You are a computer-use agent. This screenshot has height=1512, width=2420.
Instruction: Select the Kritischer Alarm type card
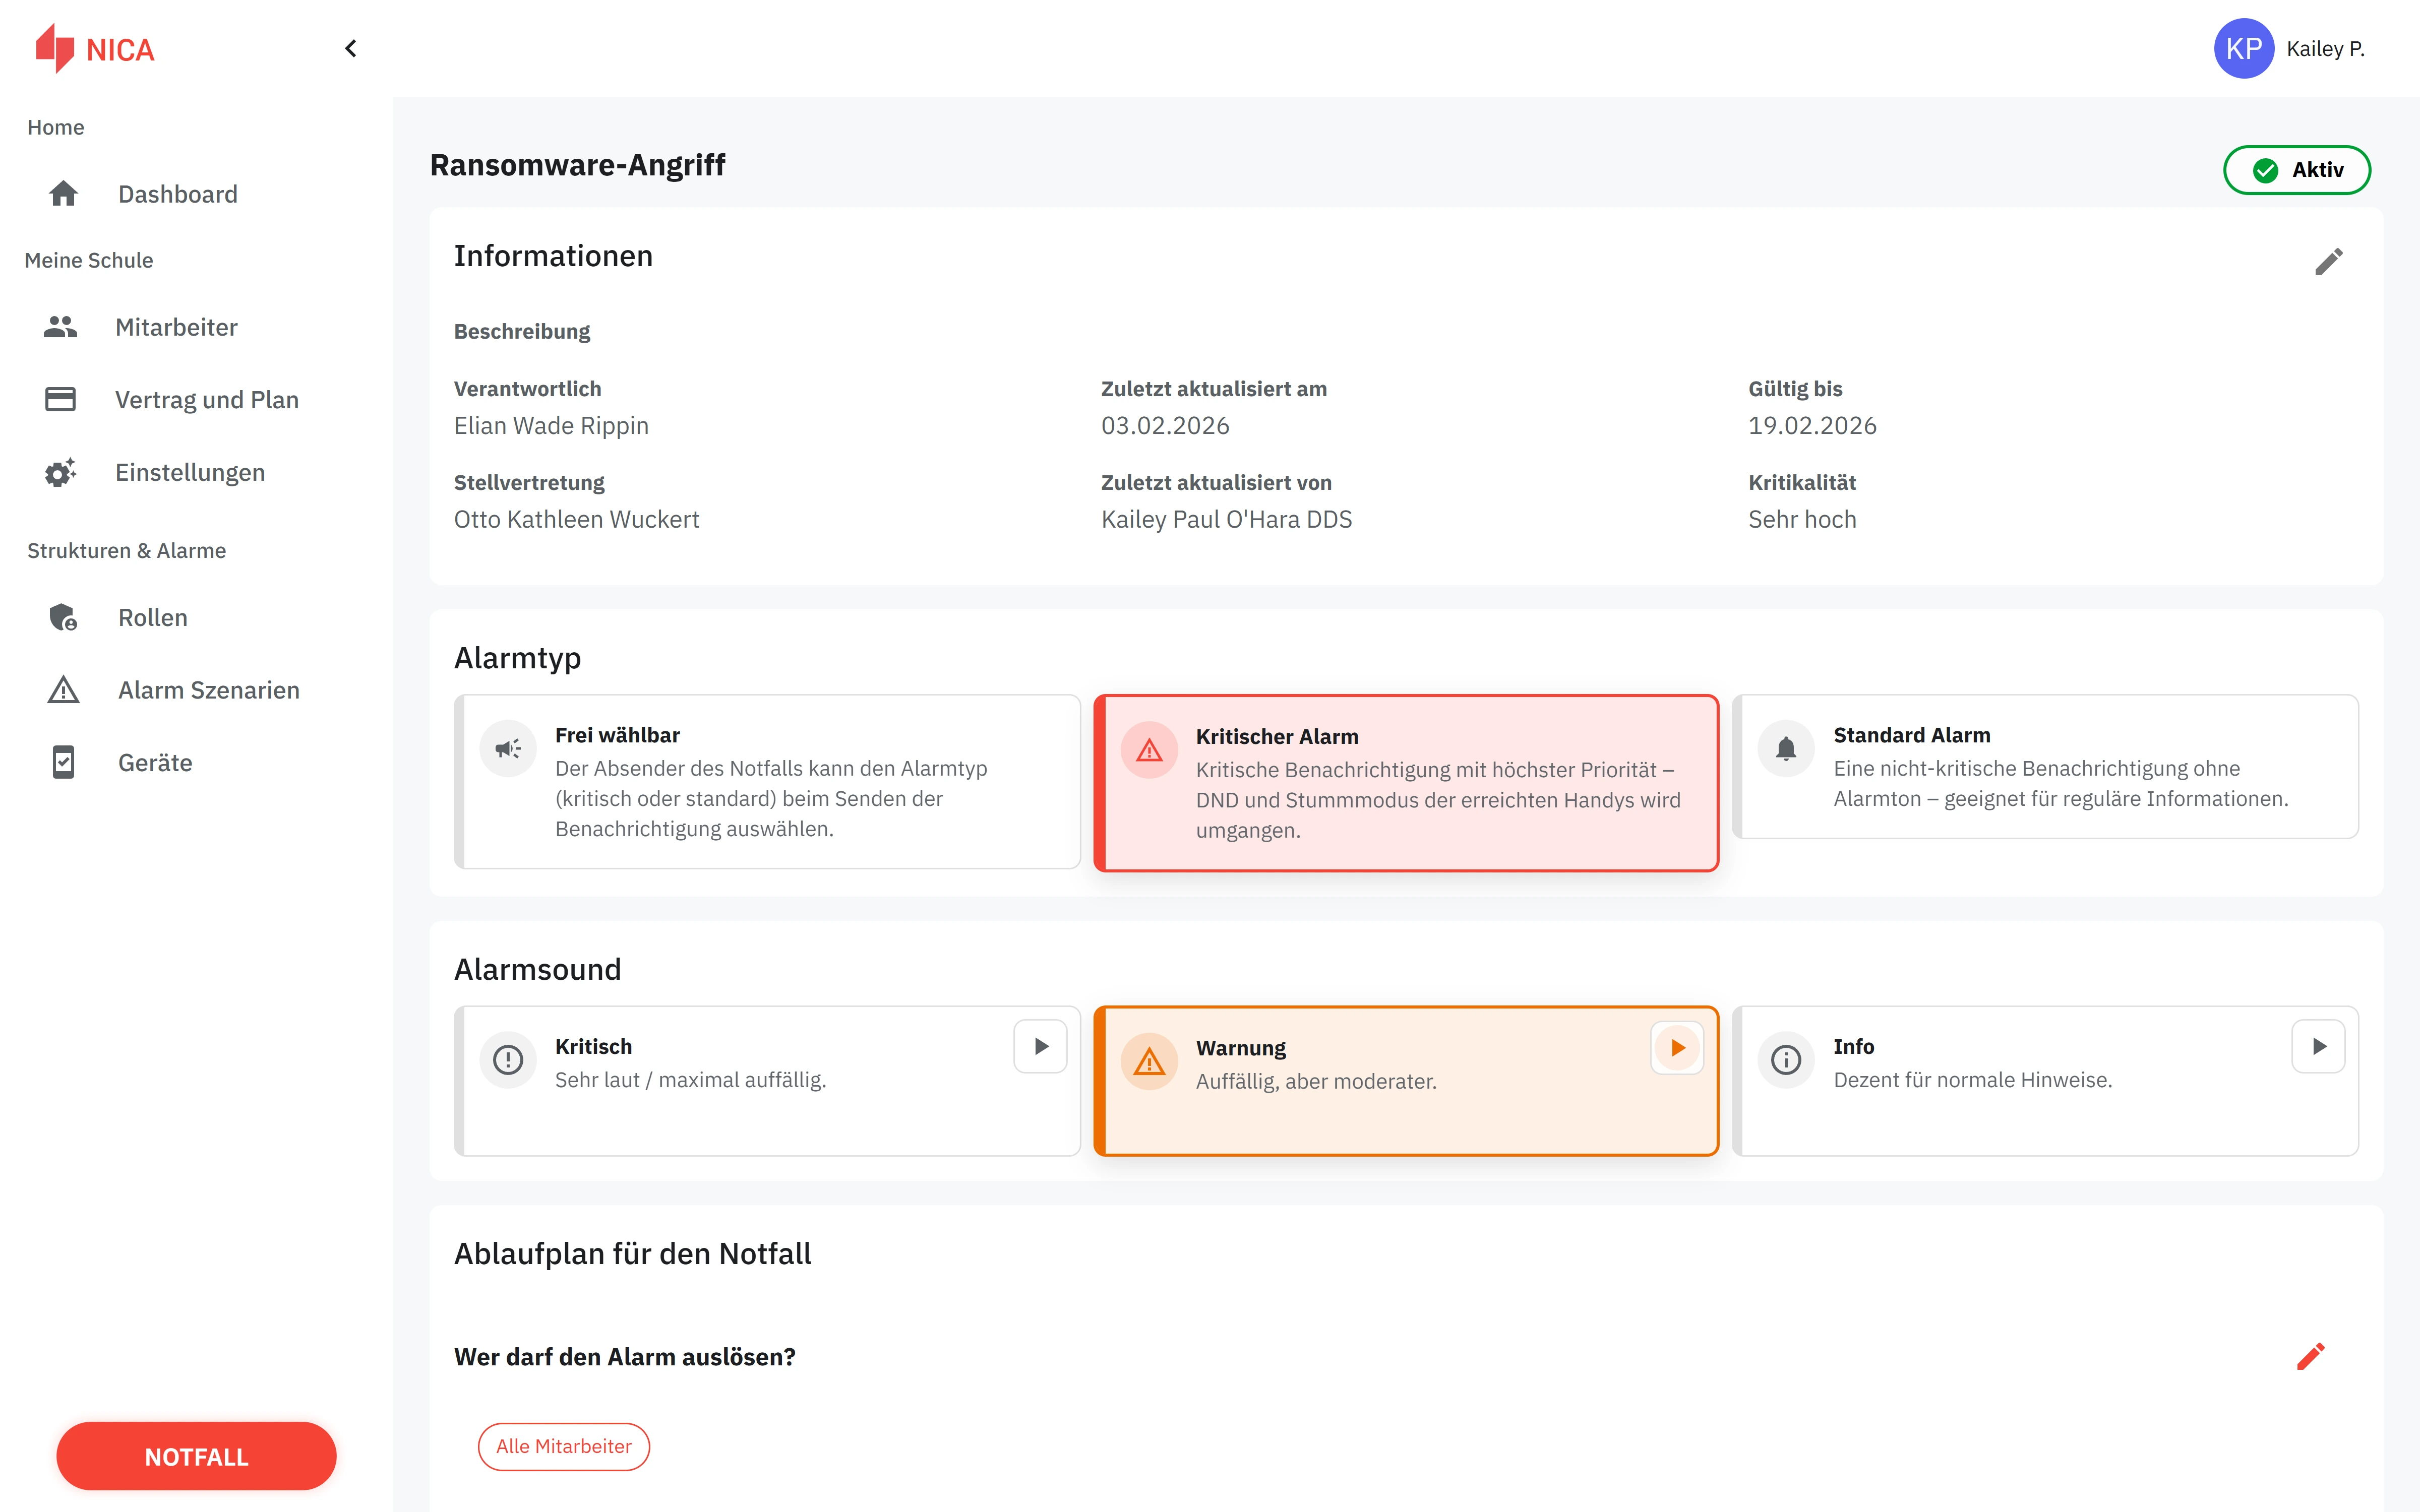(x=1406, y=783)
